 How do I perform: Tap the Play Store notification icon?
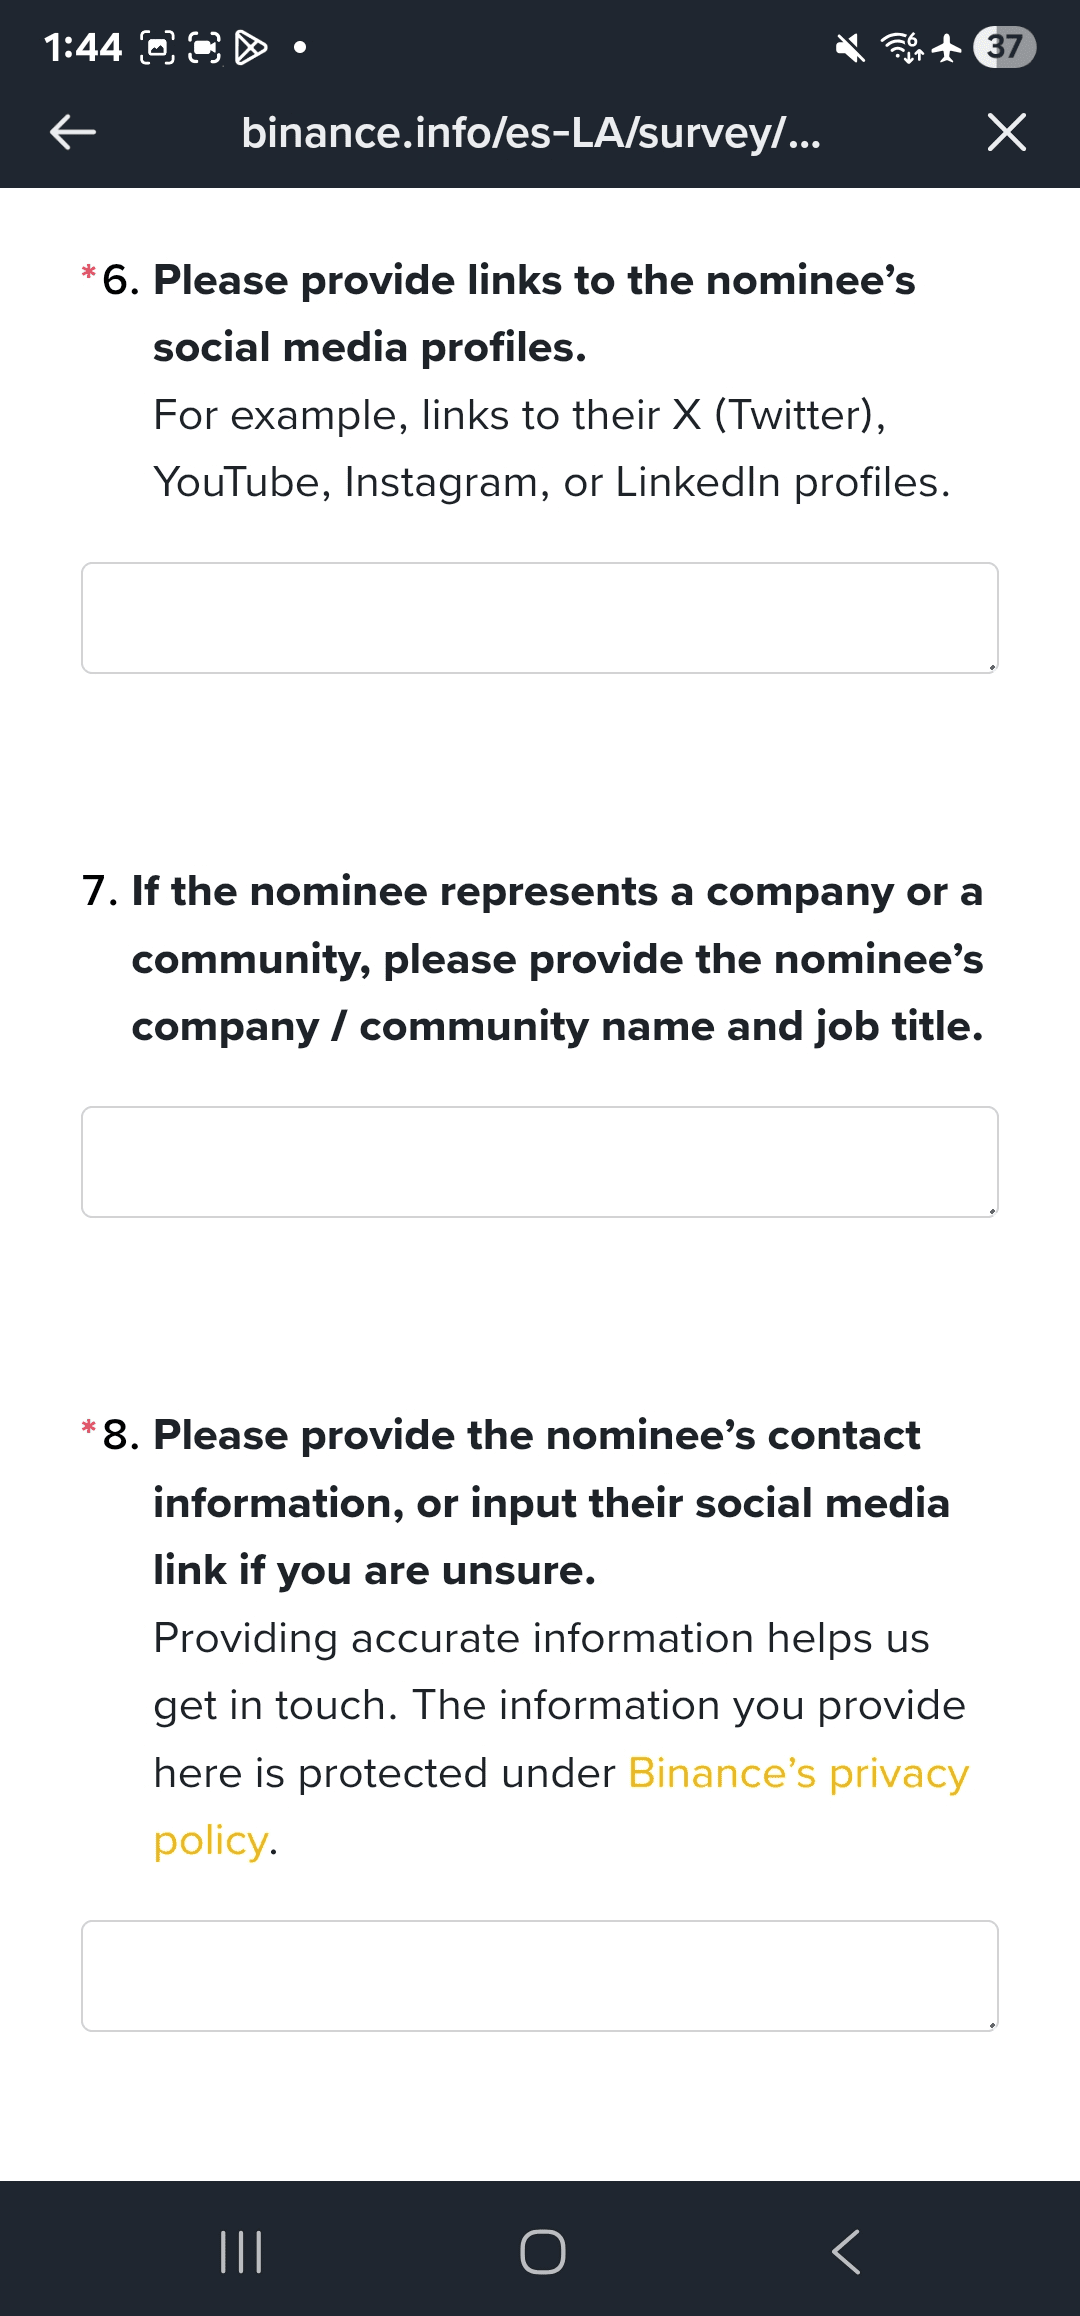click(250, 47)
